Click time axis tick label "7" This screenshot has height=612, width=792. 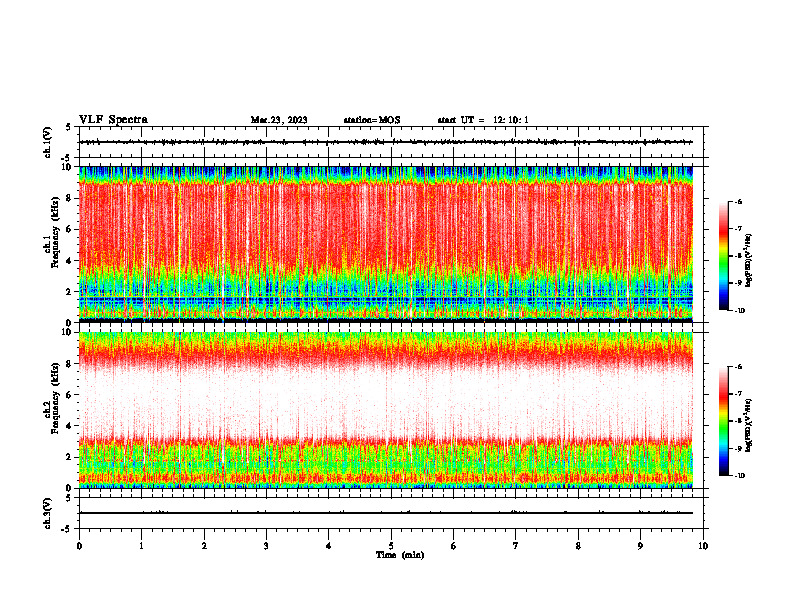point(516,546)
